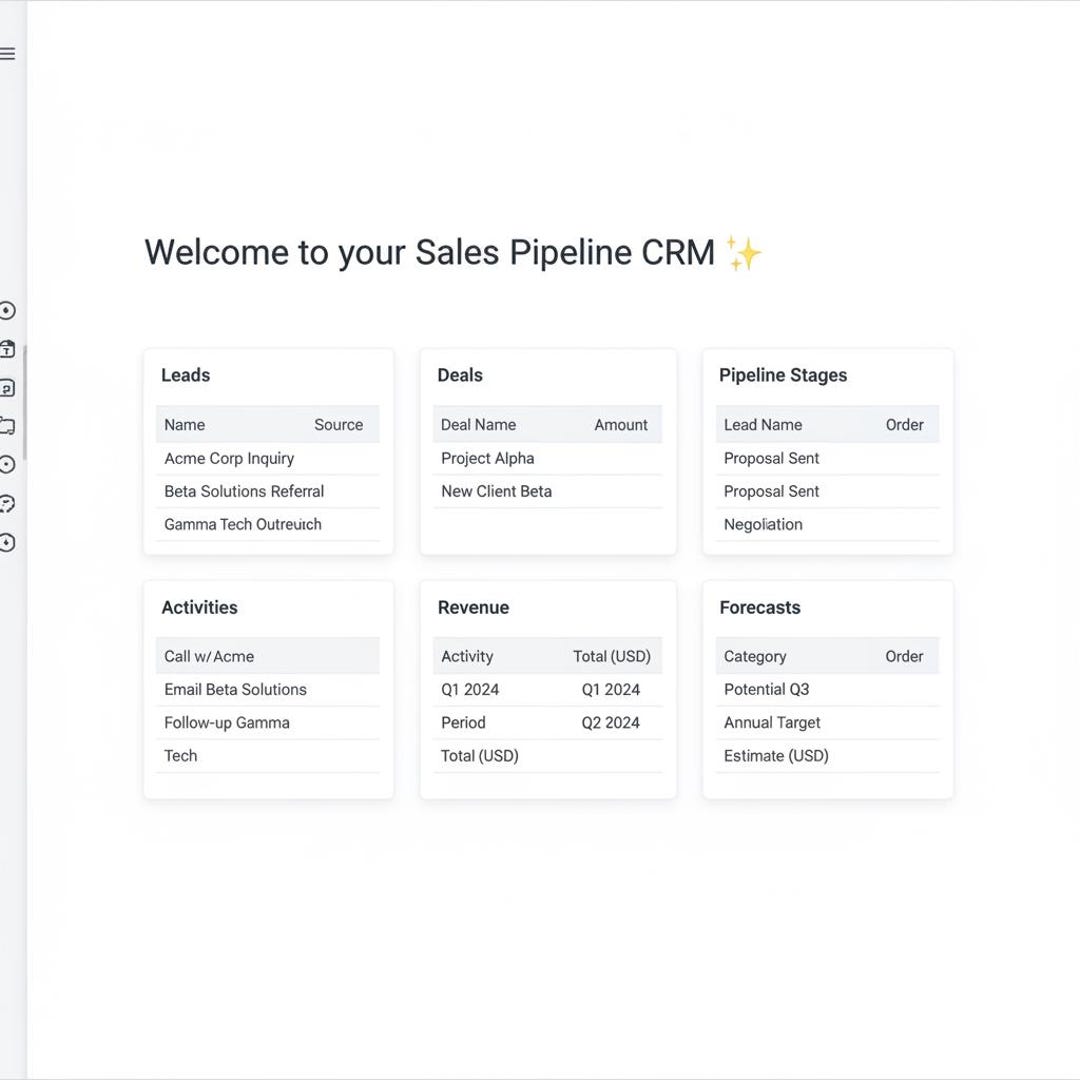Click the bottom sidebar circle icon with arrow
This screenshot has height=1080, width=1080.
pyautogui.click(x=7, y=543)
